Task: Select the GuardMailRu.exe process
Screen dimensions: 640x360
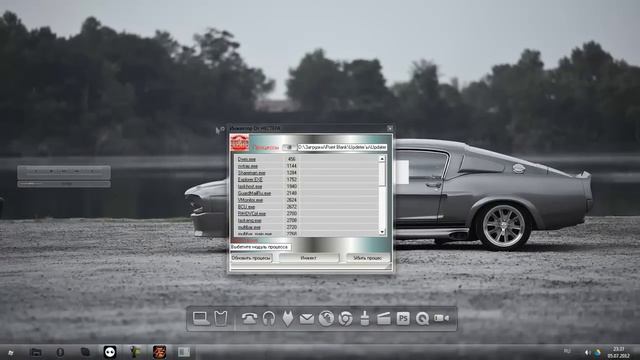Action: click(307, 193)
